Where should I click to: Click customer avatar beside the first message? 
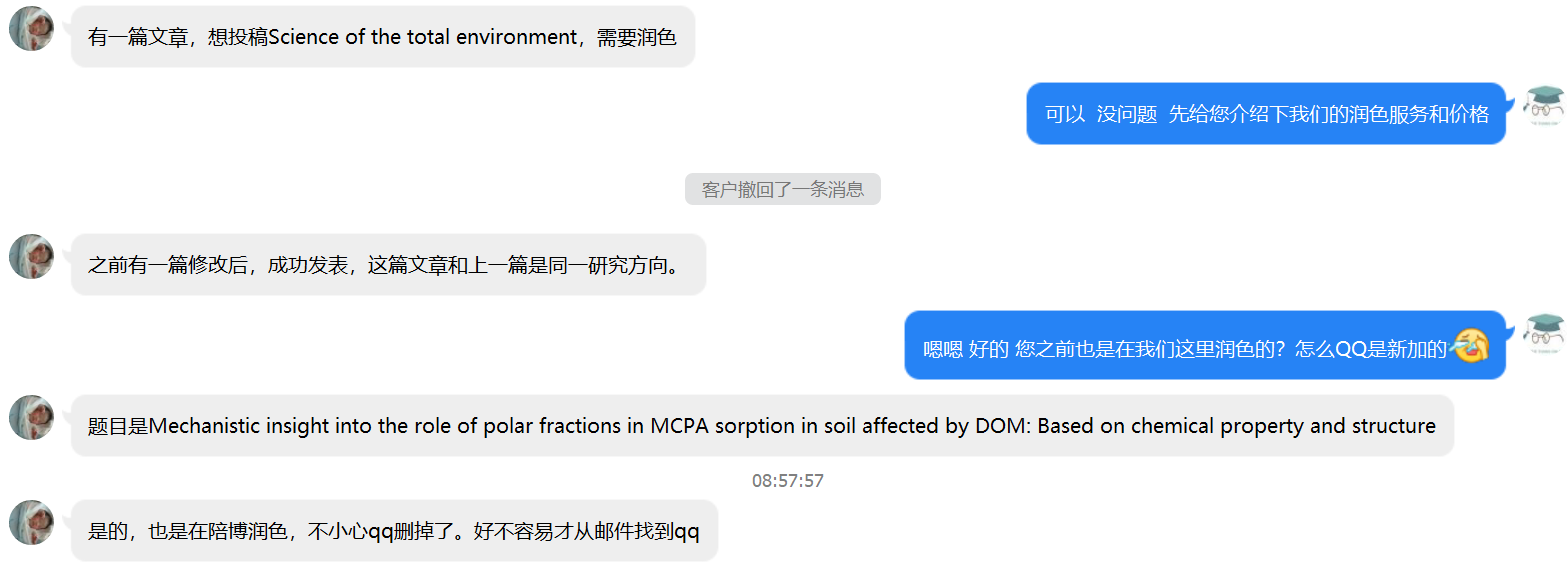pyautogui.click(x=31, y=28)
